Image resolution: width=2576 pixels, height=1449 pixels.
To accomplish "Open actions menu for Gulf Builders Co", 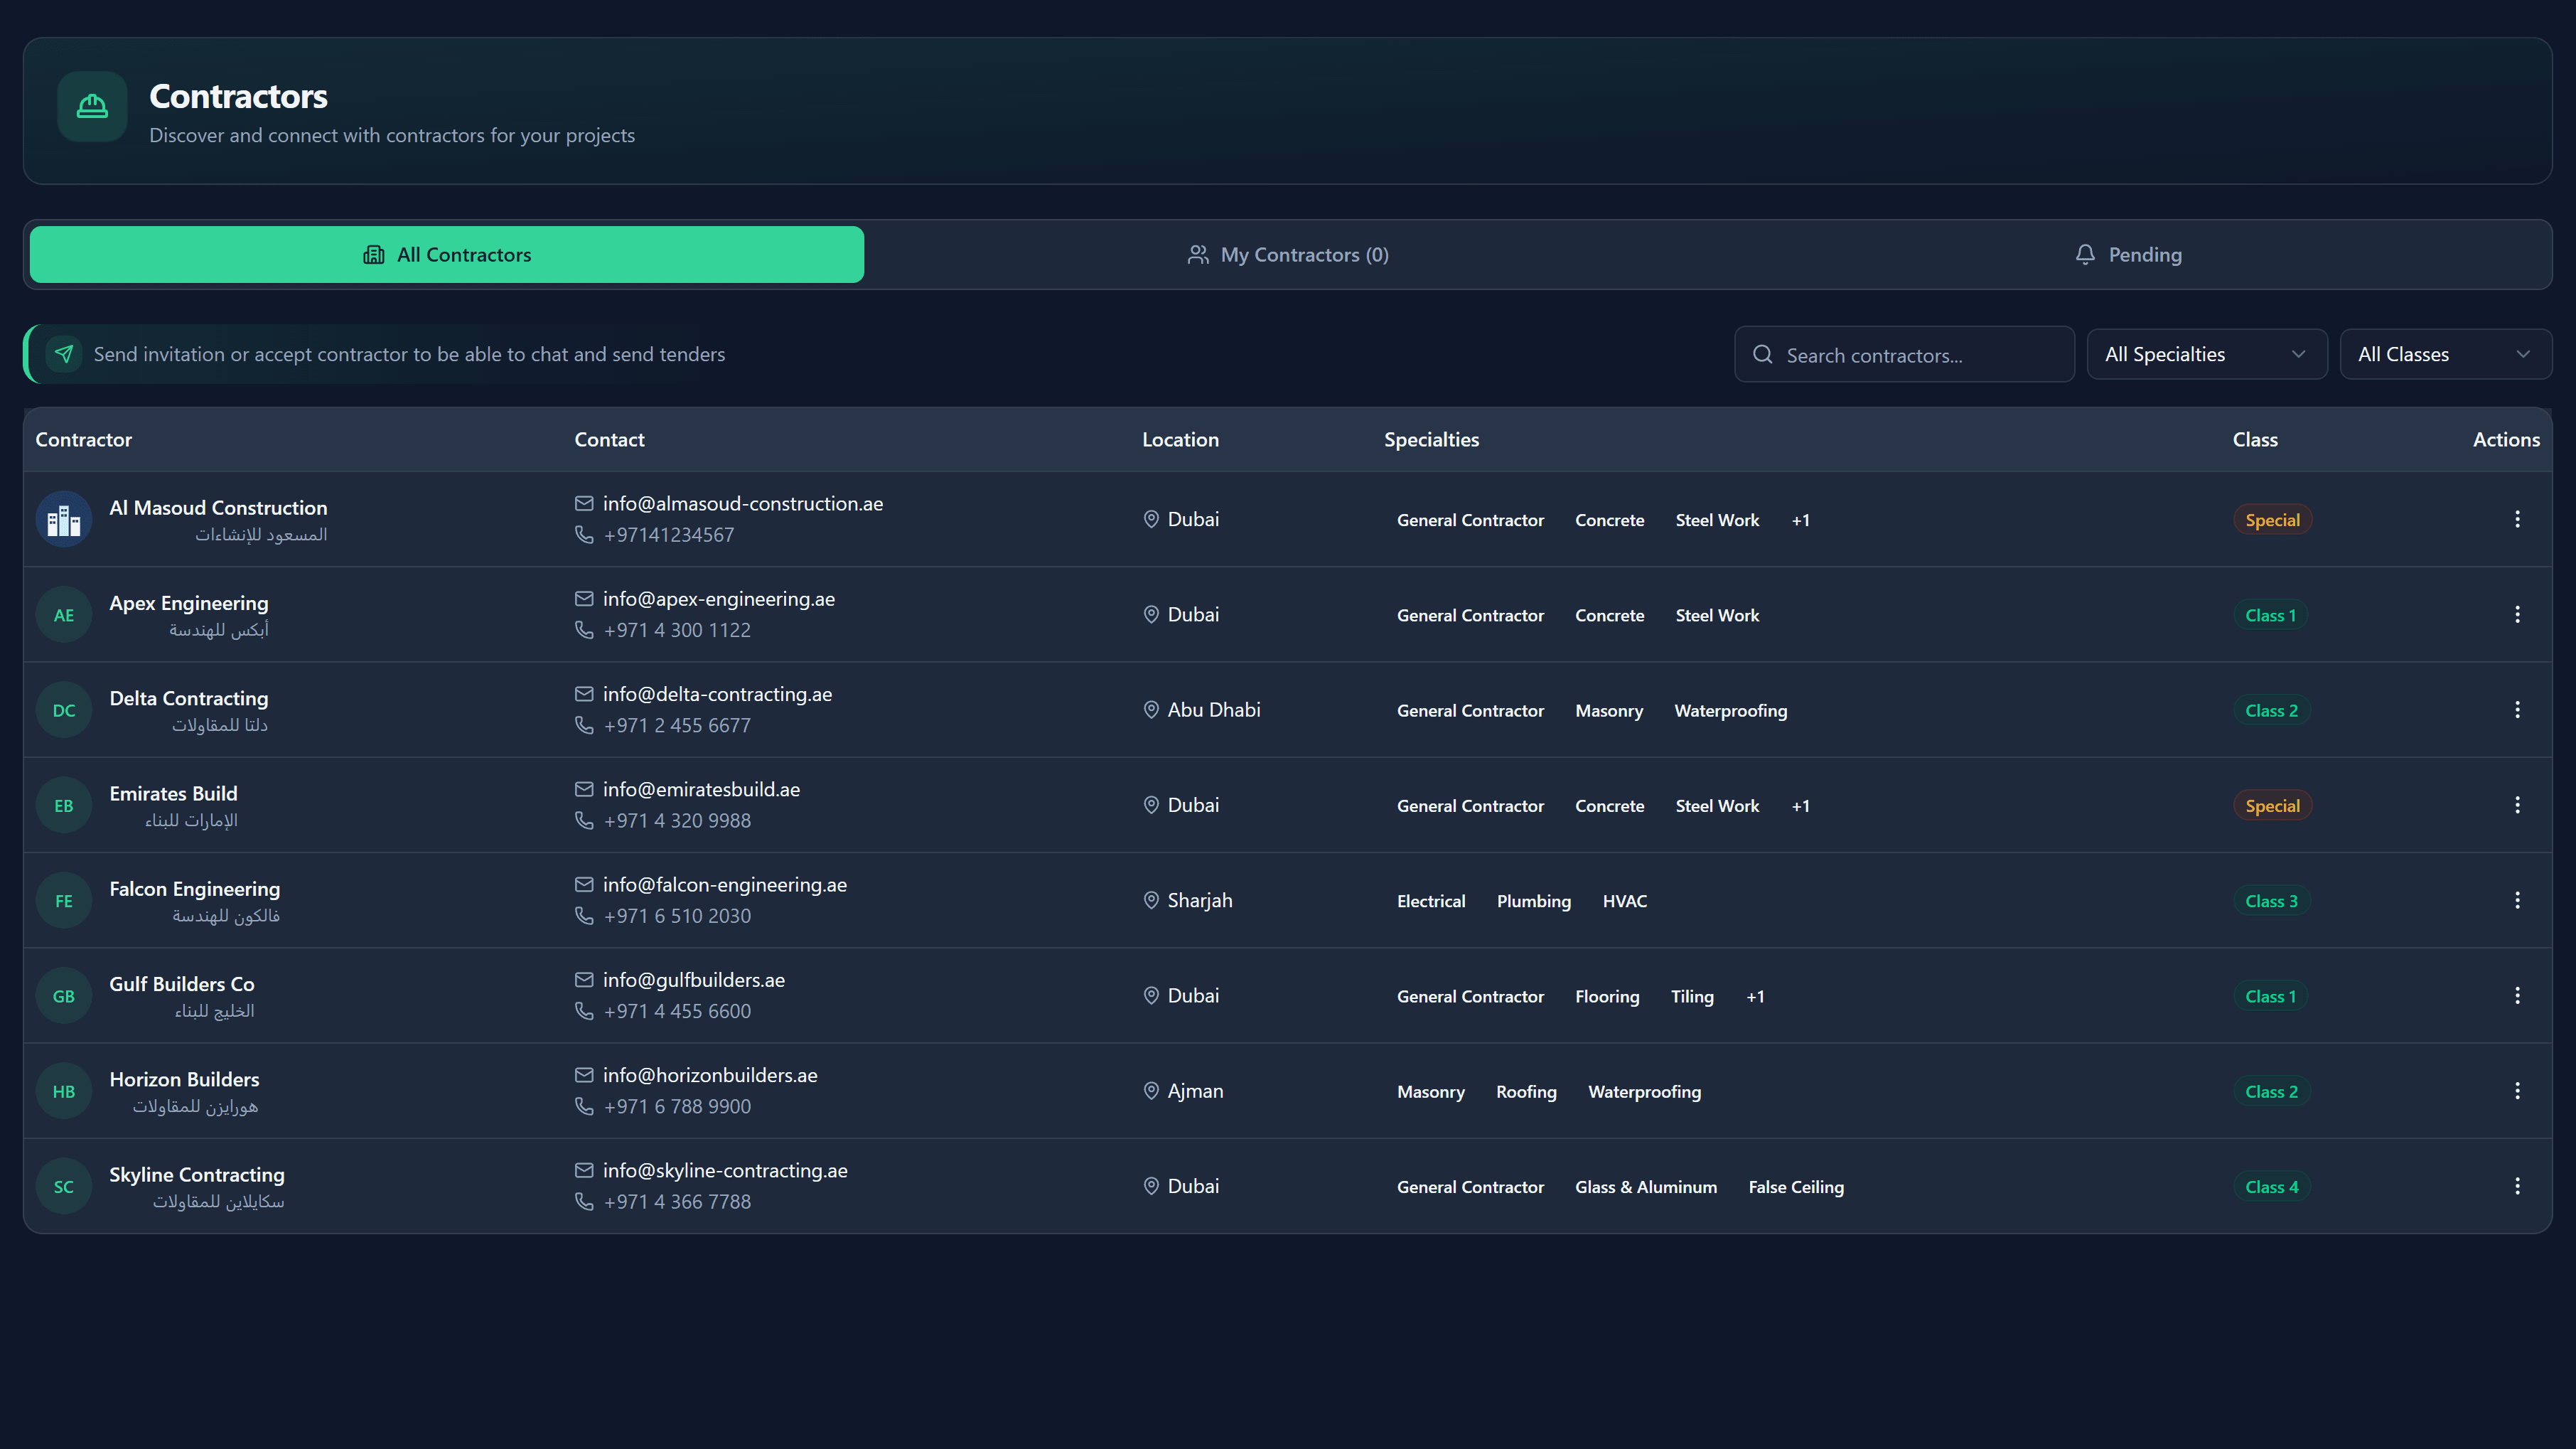I will pyautogui.click(x=2517, y=995).
